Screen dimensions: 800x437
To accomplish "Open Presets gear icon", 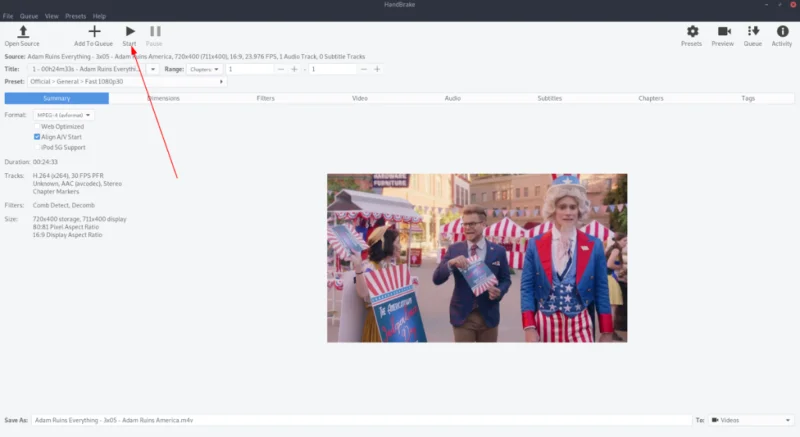I will tap(692, 32).
